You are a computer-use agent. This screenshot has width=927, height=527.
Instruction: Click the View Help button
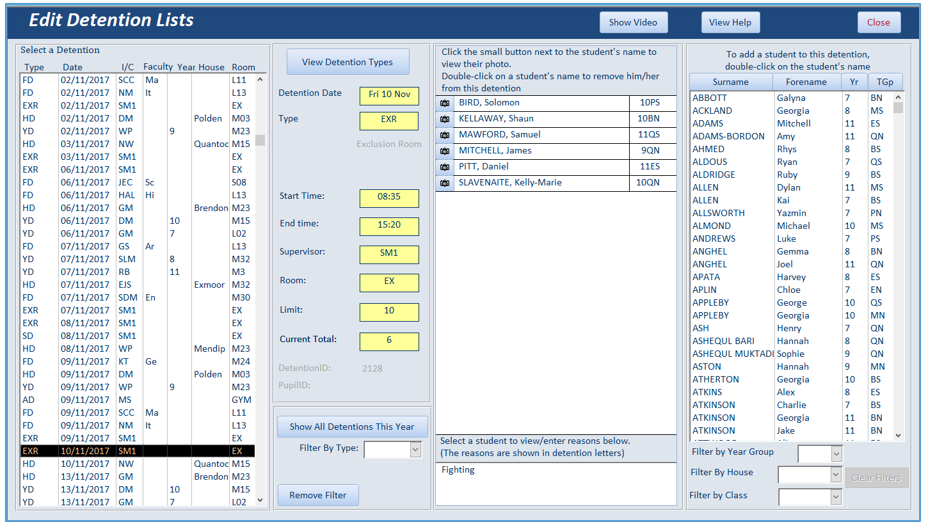[x=730, y=22]
